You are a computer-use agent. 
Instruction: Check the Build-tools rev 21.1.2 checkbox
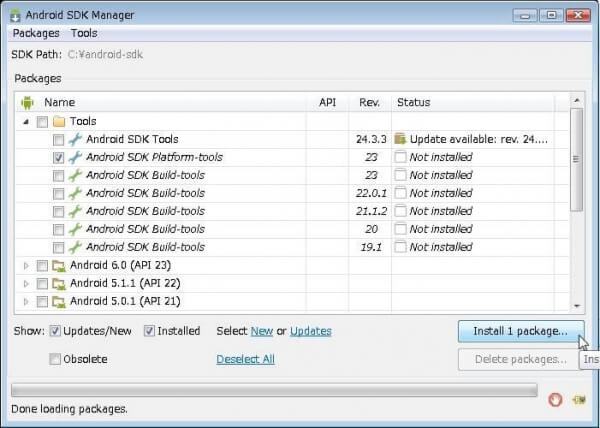(x=58, y=212)
